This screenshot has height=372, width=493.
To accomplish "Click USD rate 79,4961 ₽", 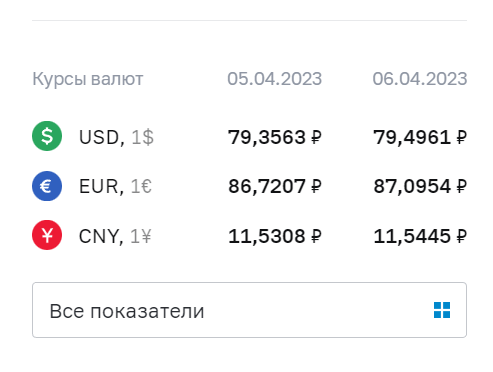I will tap(420, 137).
